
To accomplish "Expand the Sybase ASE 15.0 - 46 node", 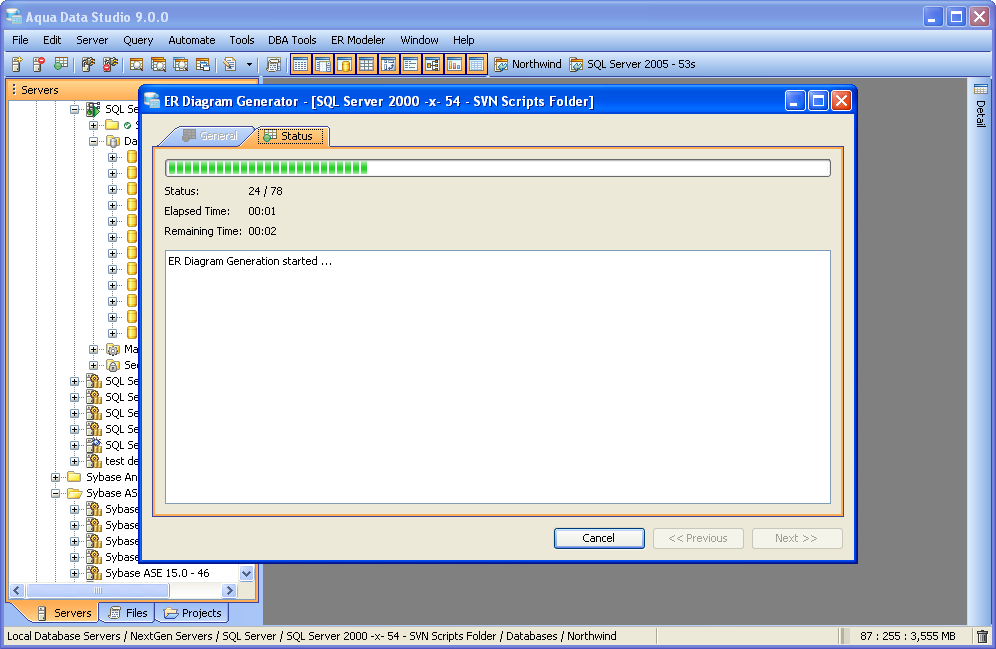I will [x=74, y=573].
